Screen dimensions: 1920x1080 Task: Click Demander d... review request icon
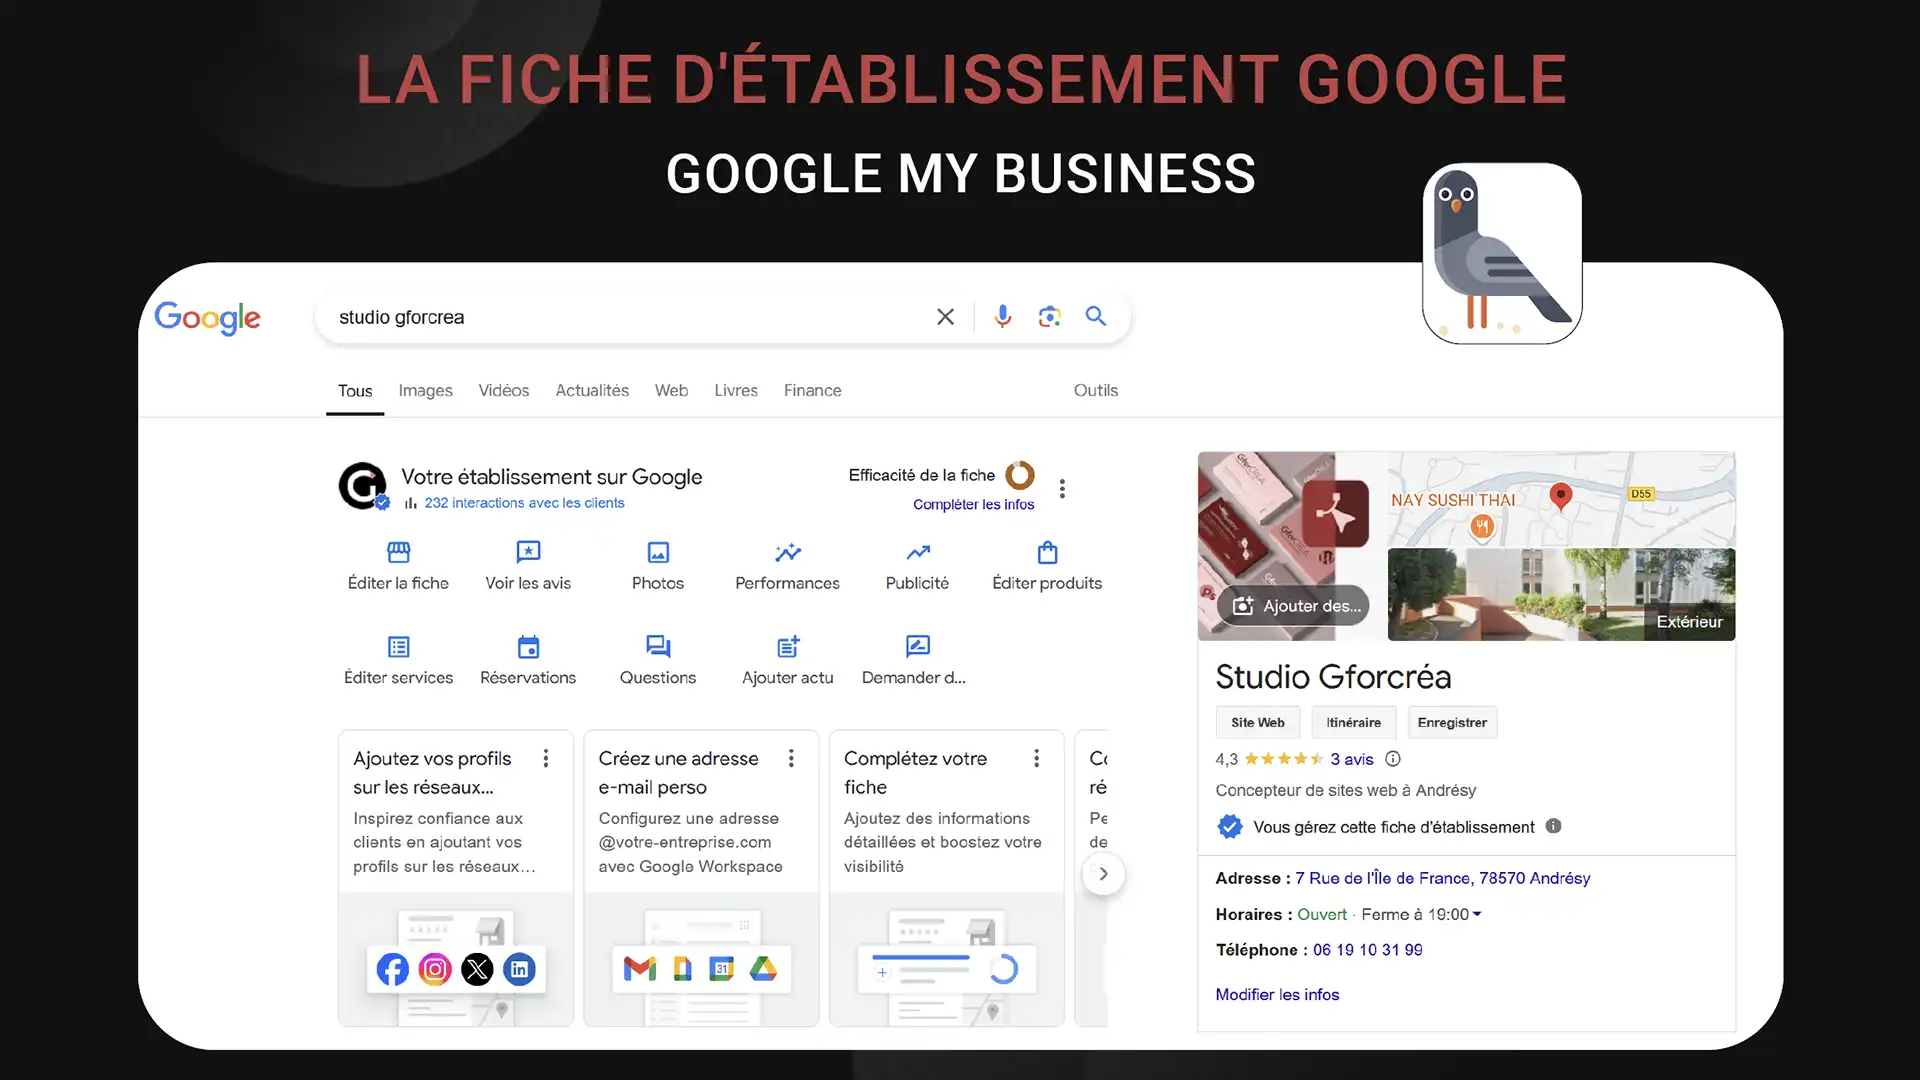tap(918, 647)
